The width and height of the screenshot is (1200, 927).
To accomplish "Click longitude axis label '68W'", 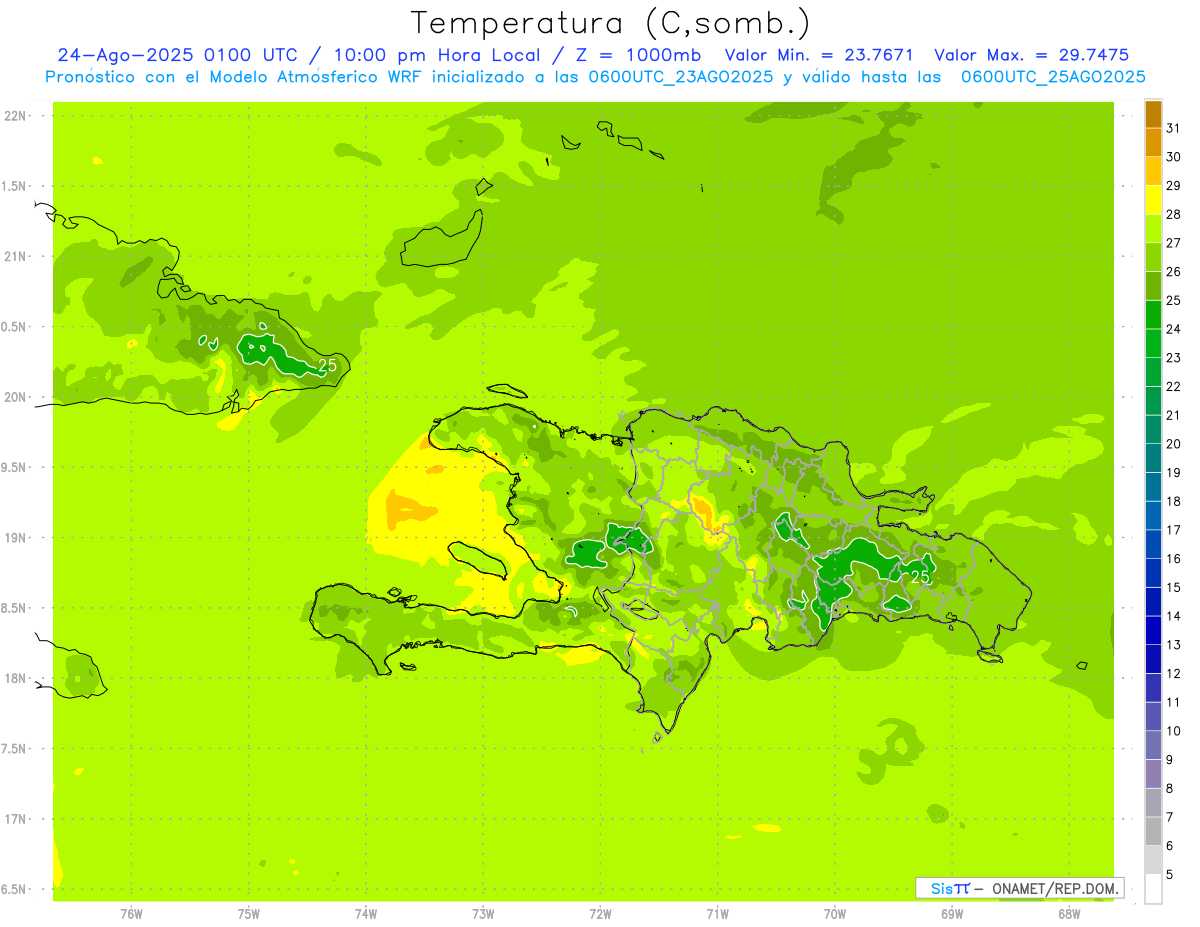I will tap(1068, 914).
